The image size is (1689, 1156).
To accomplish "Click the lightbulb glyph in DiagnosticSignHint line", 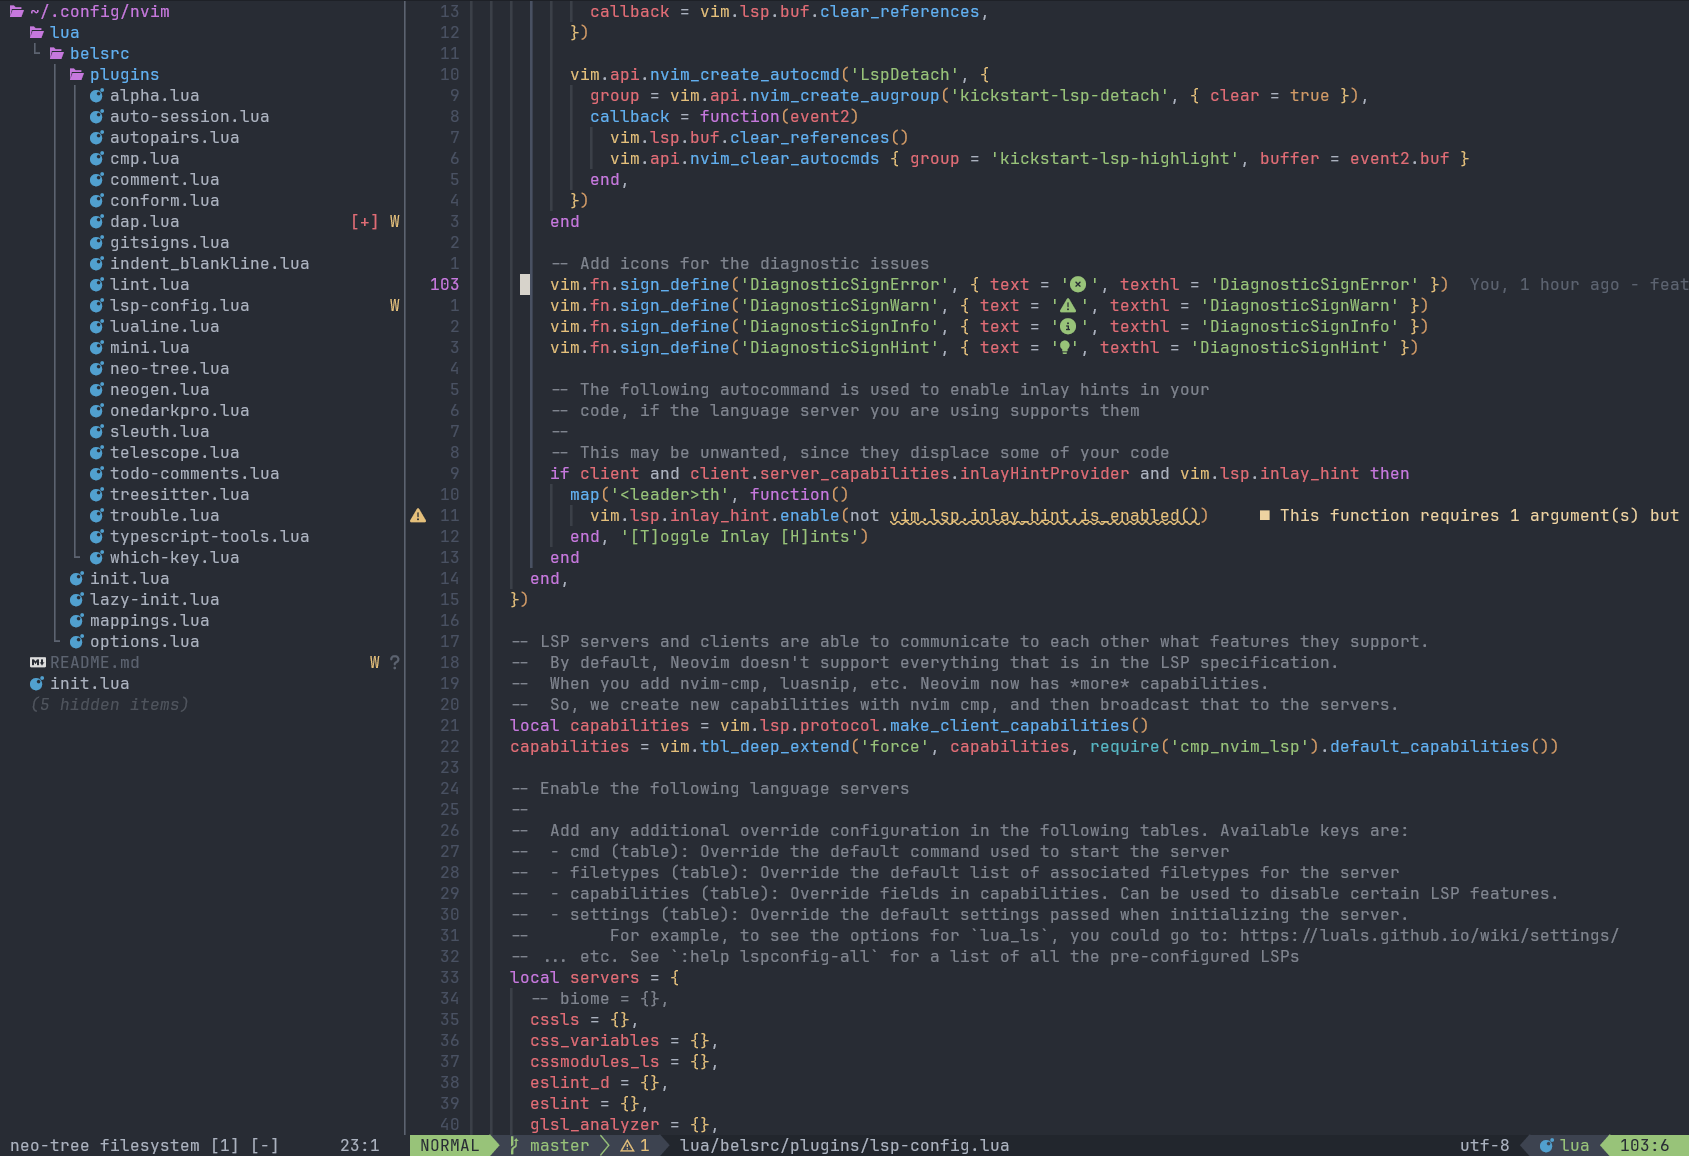I will pyautogui.click(x=1065, y=348).
